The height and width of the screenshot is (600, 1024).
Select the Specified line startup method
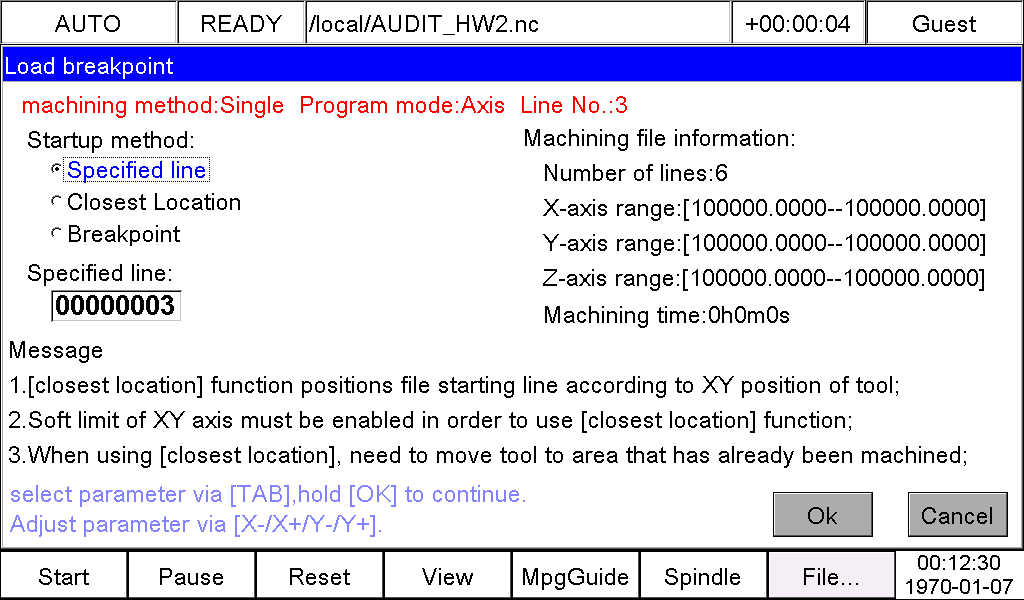pos(129,170)
